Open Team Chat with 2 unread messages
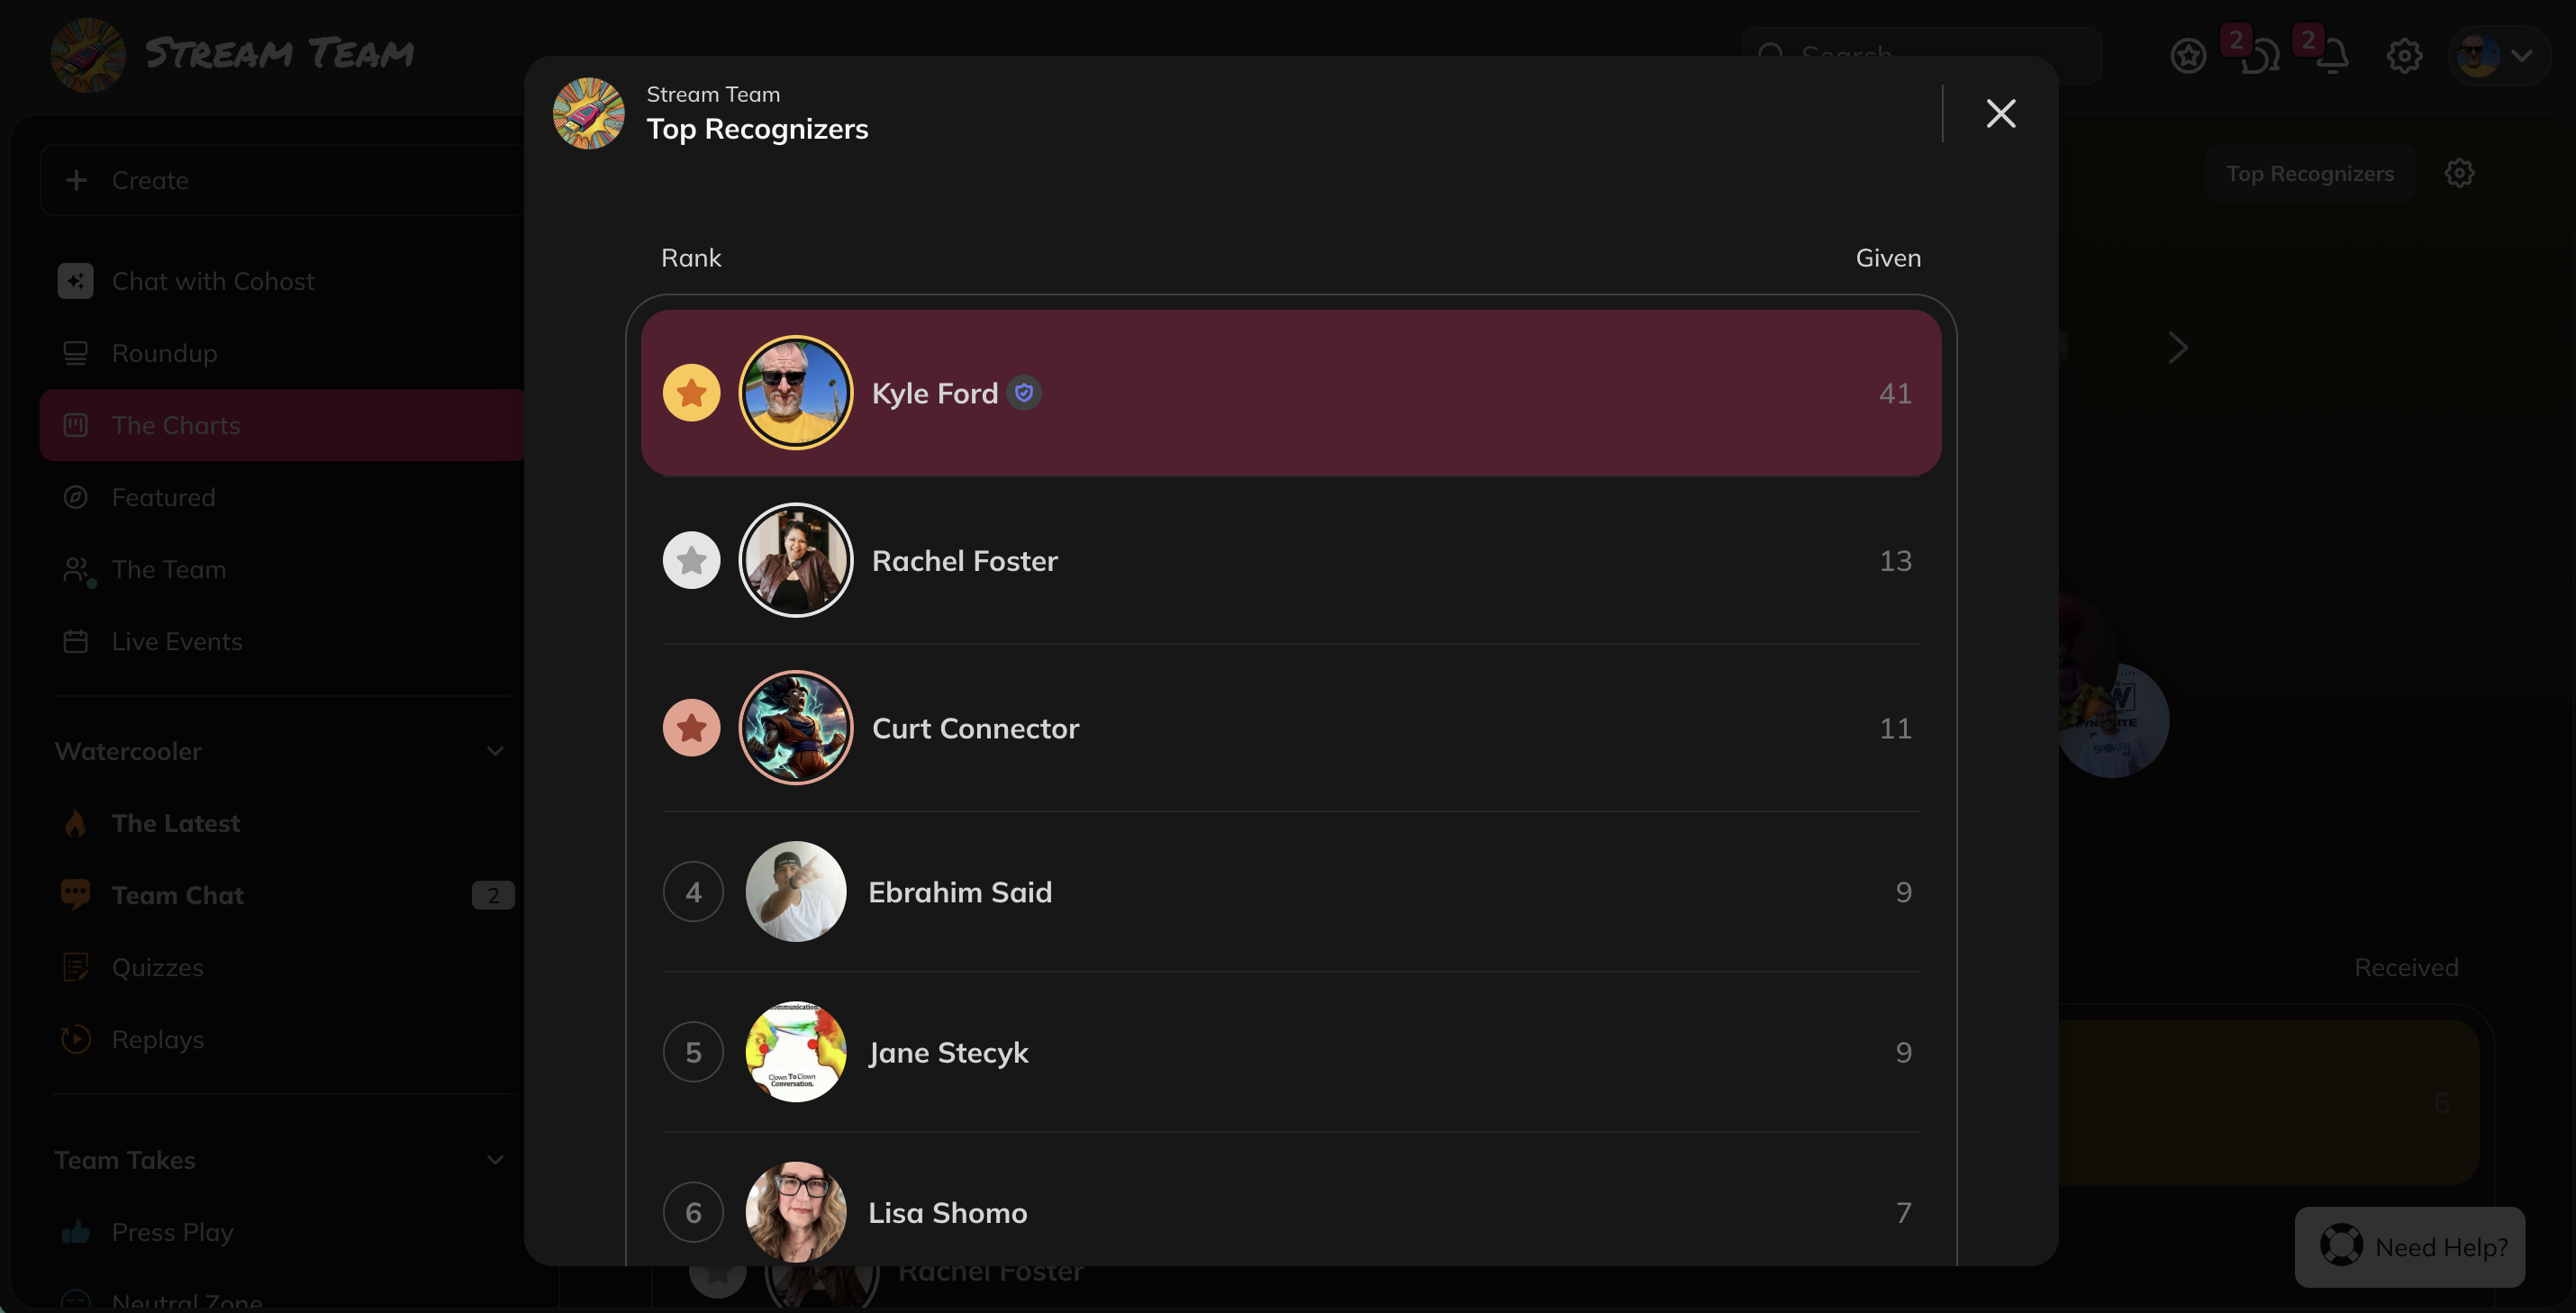The image size is (2576, 1313). pyautogui.click(x=177, y=895)
